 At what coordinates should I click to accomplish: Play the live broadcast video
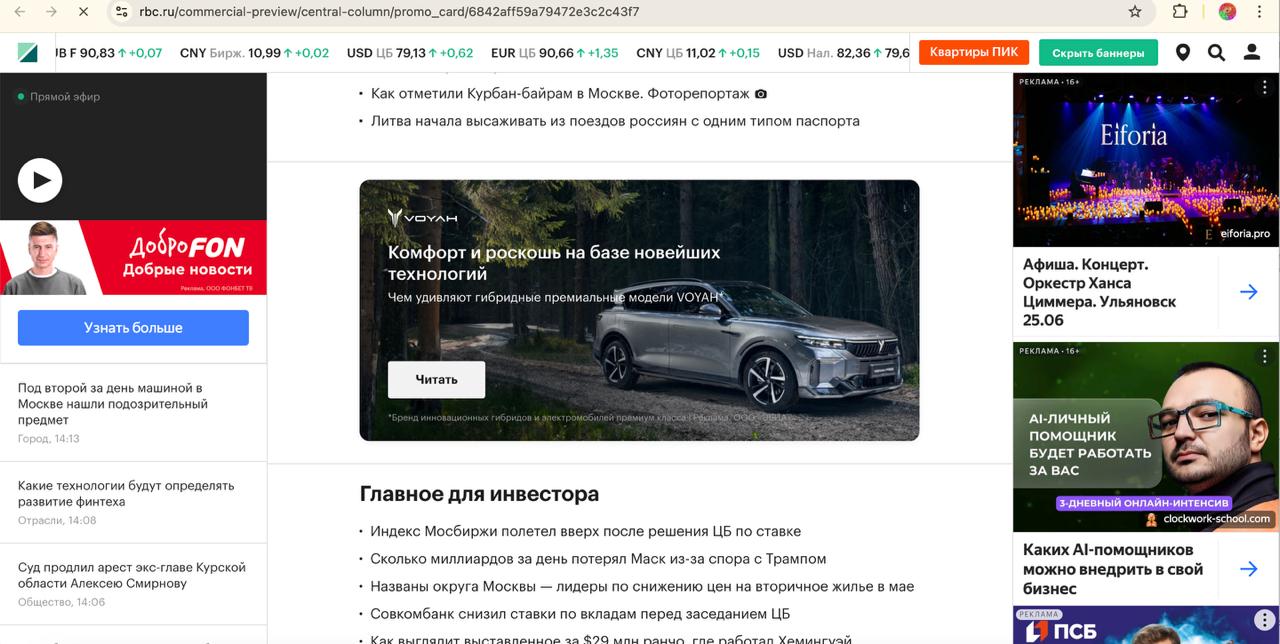coord(40,181)
